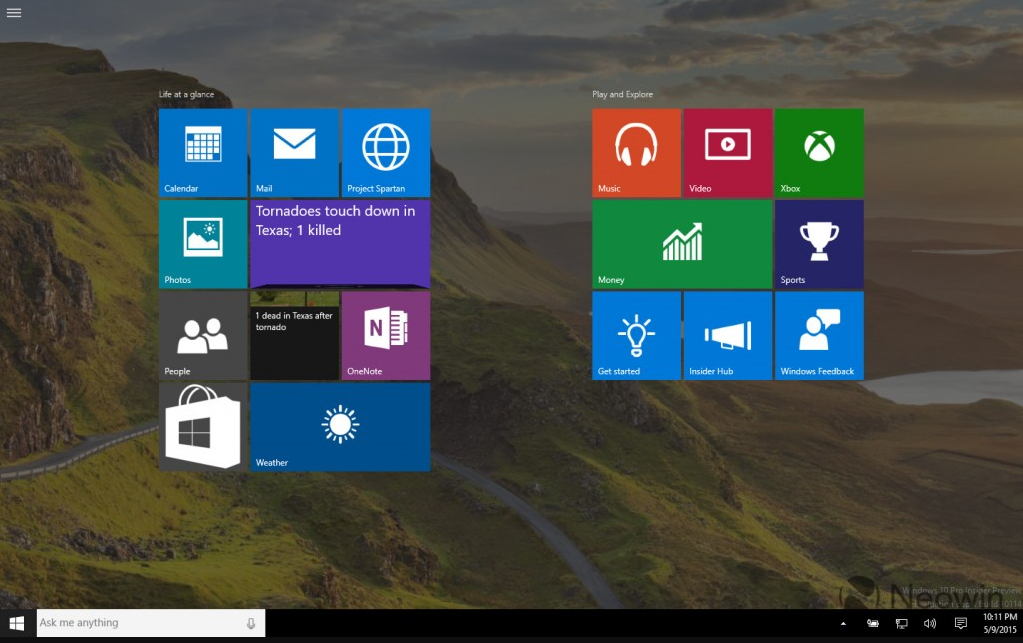This screenshot has width=1023, height=643.
Task: Click the 'Play and Explore' group header
Action: pos(622,94)
